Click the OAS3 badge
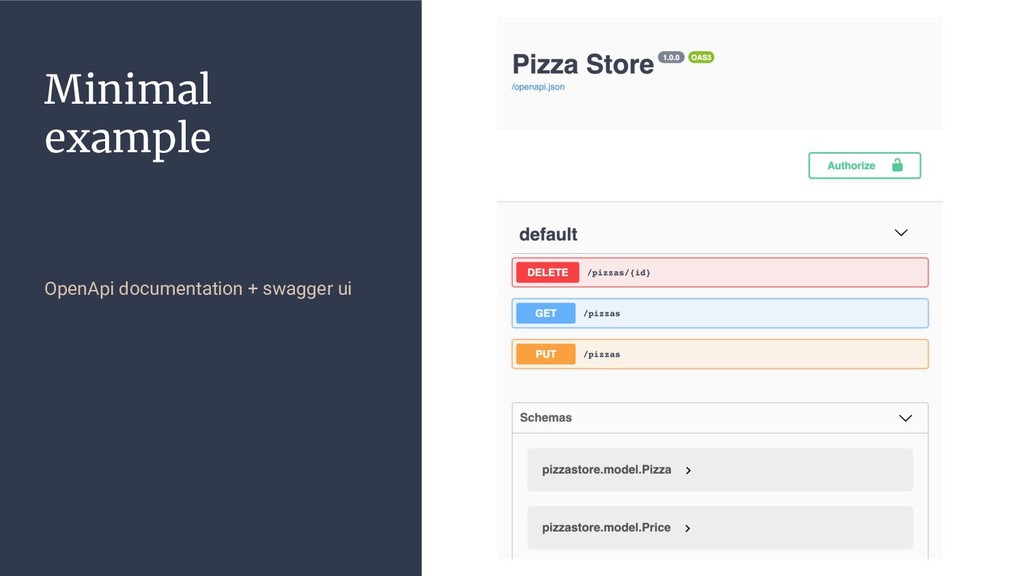This screenshot has width=1024, height=576. coord(700,58)
